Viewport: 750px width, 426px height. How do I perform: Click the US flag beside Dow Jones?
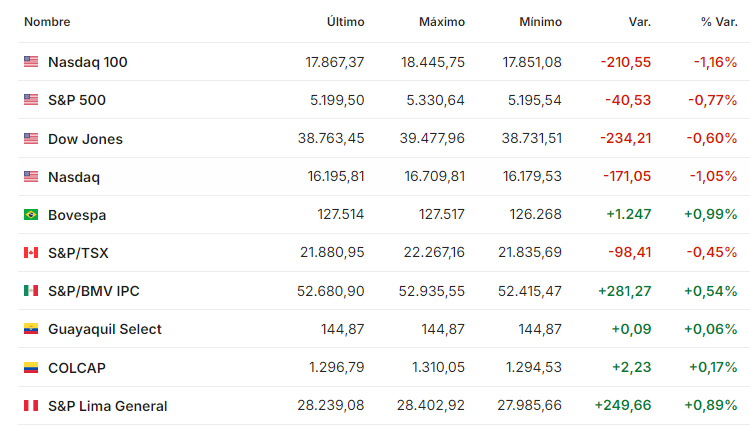(31, 139)
